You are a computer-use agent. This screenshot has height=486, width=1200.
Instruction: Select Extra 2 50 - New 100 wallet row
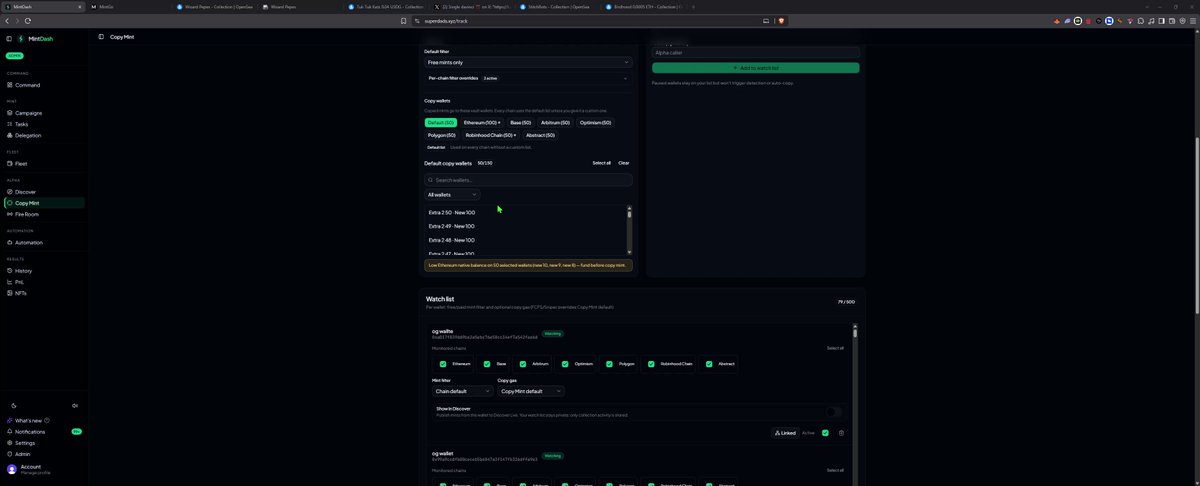525,212
